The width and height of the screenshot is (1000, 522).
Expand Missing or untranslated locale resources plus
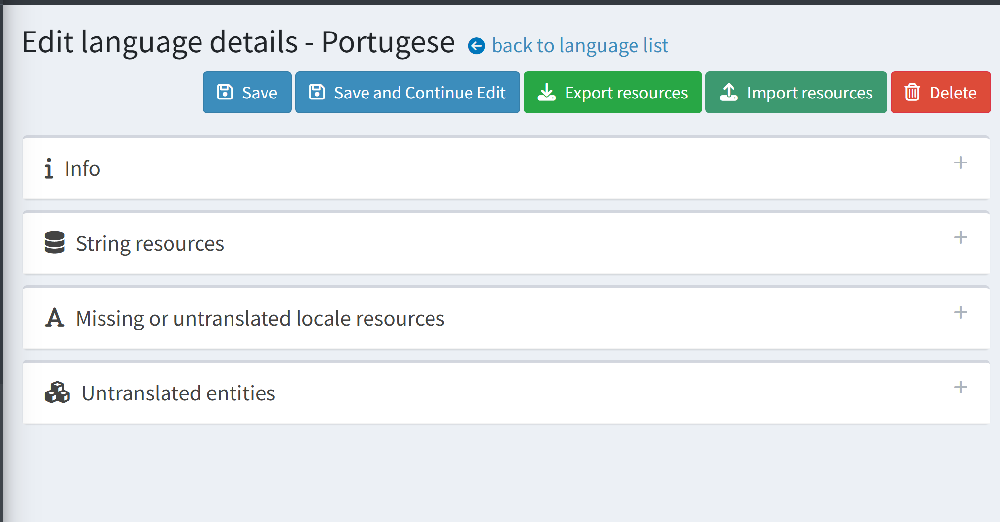click(960, 312)
